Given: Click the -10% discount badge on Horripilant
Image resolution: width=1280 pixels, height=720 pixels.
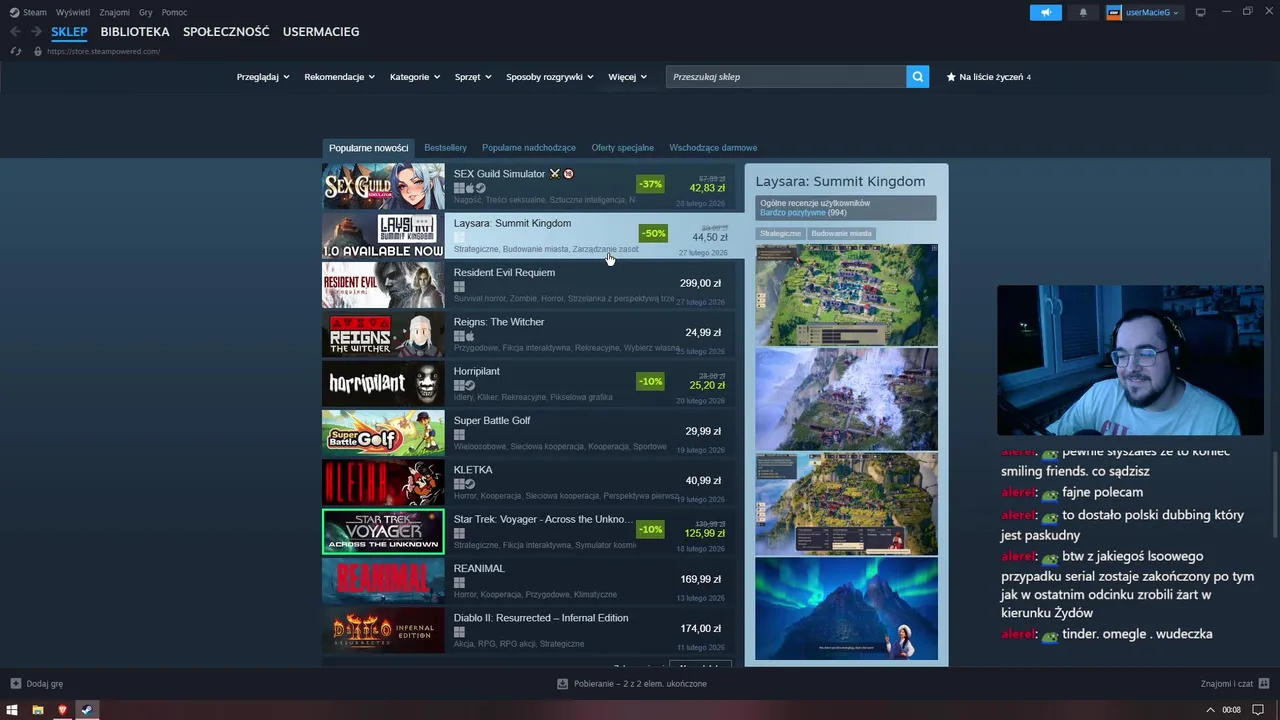Looking at the screenshot, I should coord(650,381).
